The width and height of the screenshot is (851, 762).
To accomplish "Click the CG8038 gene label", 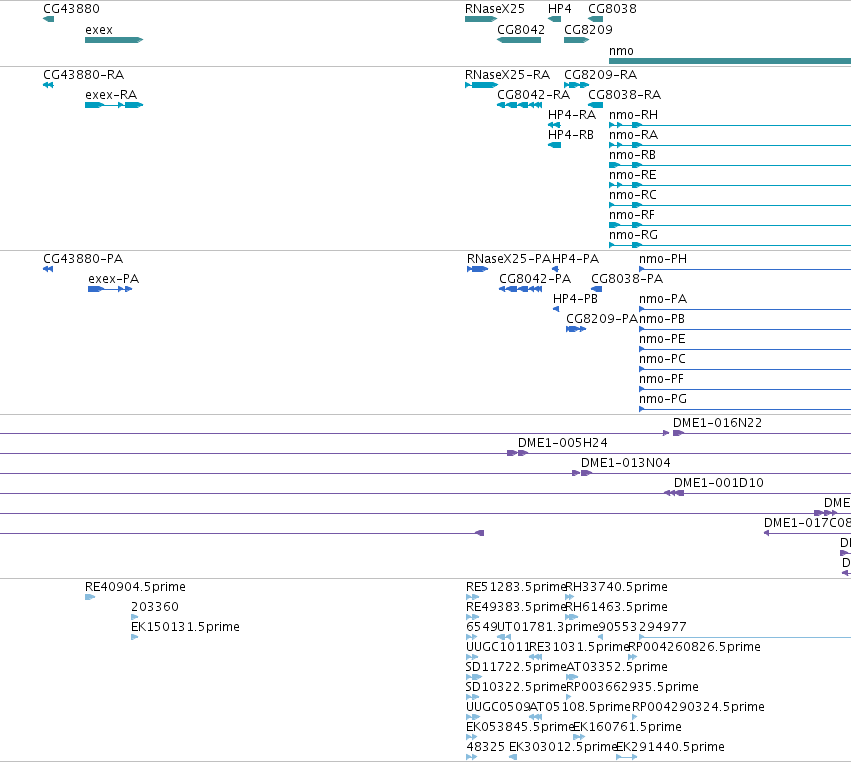I will 612,9.
